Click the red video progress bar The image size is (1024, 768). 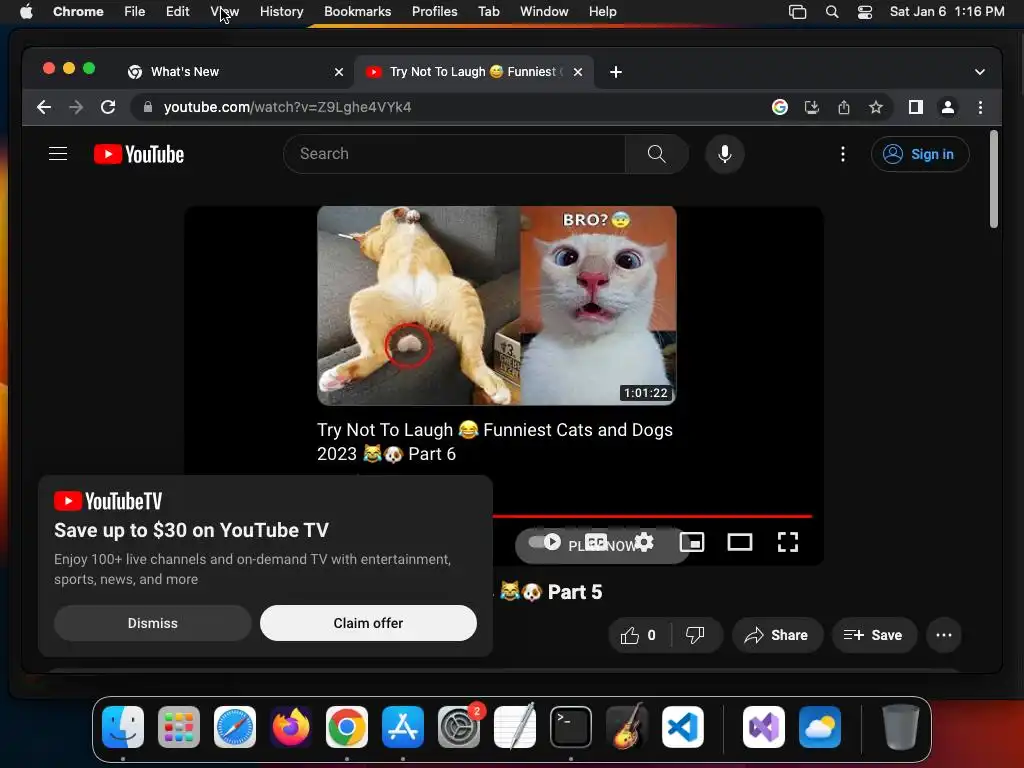pyautogui.click(x=652, y=516)
